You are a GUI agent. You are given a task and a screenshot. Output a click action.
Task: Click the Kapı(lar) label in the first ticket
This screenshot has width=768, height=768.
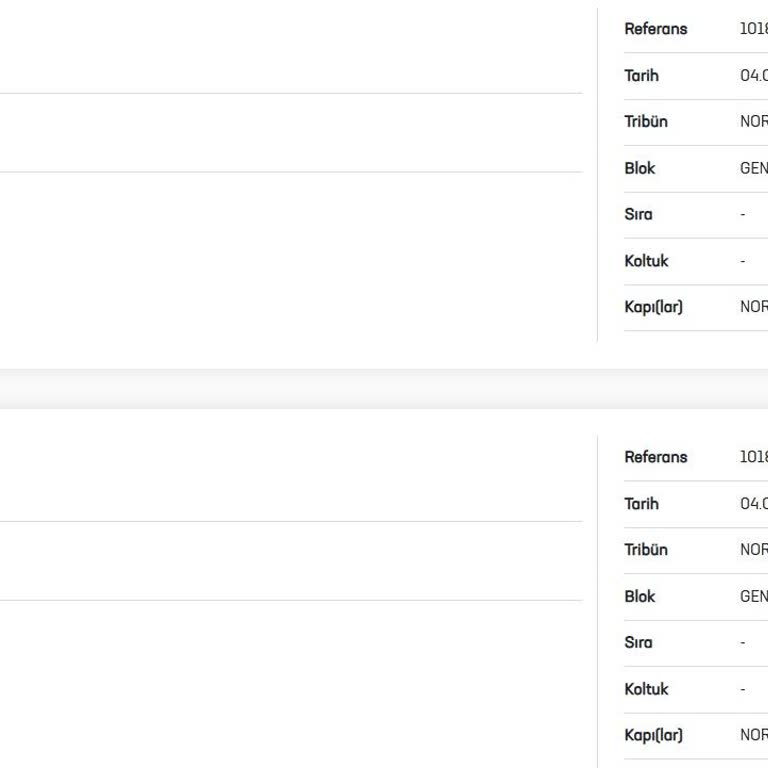653,307
